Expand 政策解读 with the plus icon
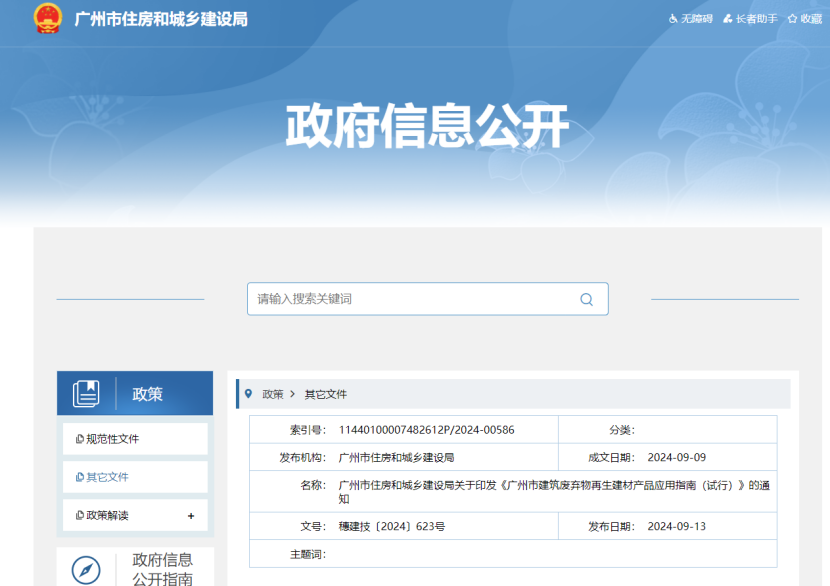Viewport: 830px width, 586px height. click(x=191, y=516)
